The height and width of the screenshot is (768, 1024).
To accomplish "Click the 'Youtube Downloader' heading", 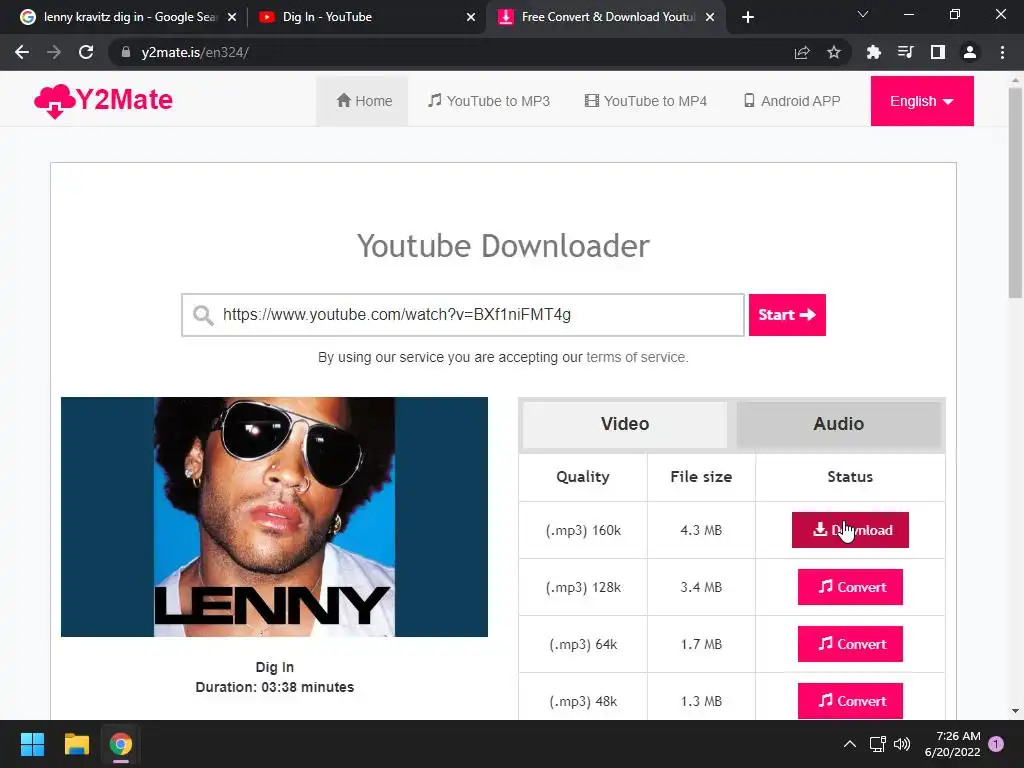I will tap(503, 246).
